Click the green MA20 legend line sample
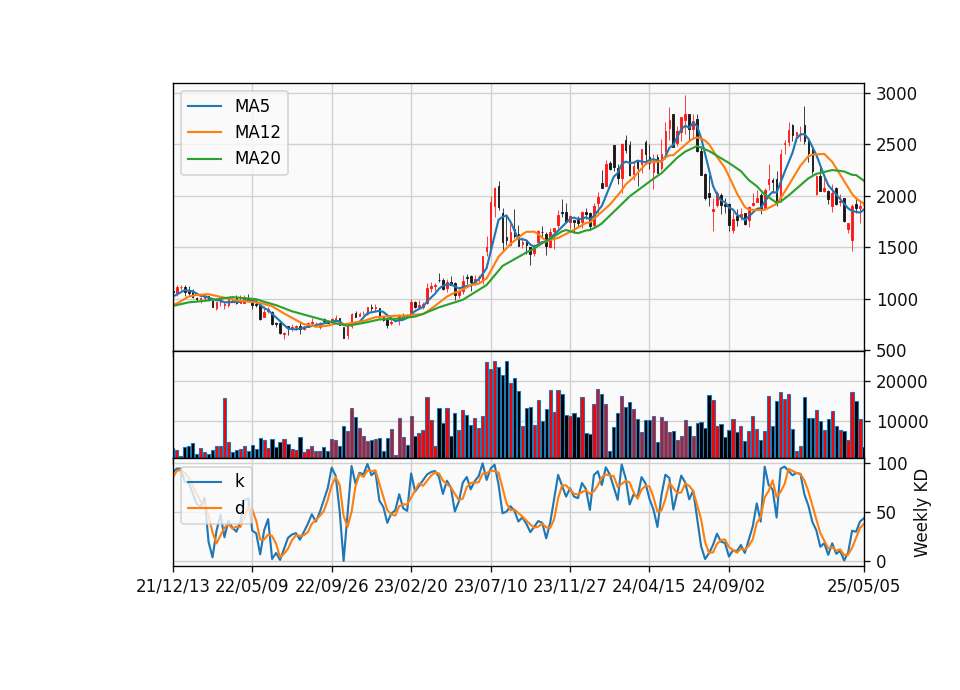960x690 pixels. pyautogui.click(x=204, y=158)
